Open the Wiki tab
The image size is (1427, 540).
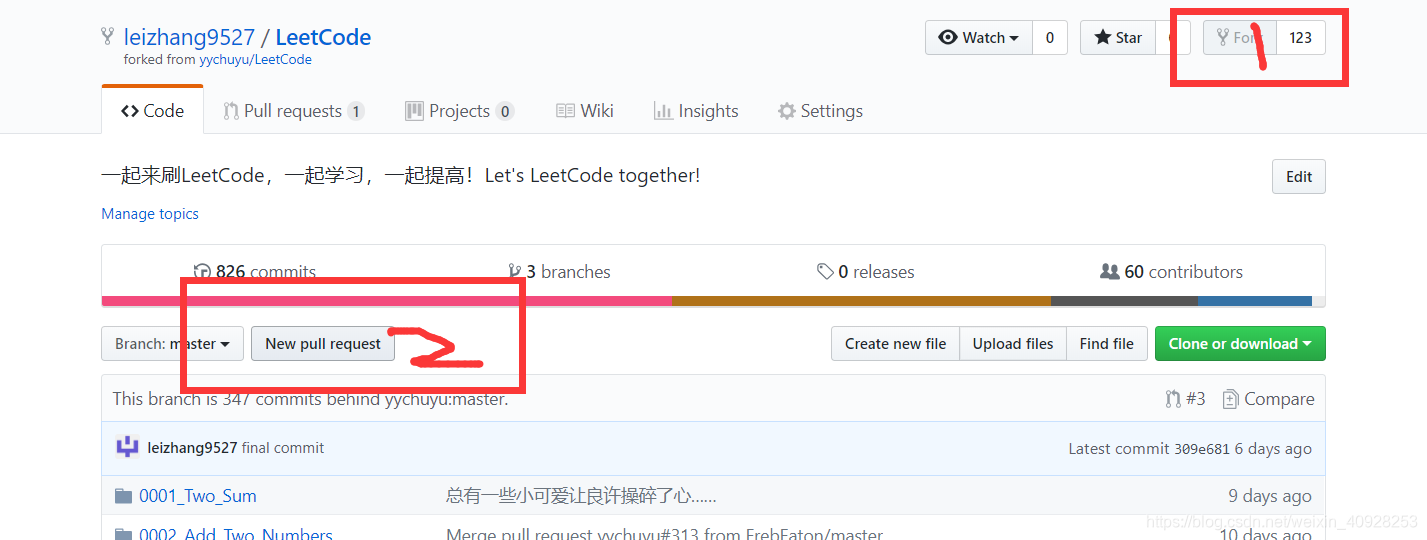pyautogui.click(x=585, y=111)
